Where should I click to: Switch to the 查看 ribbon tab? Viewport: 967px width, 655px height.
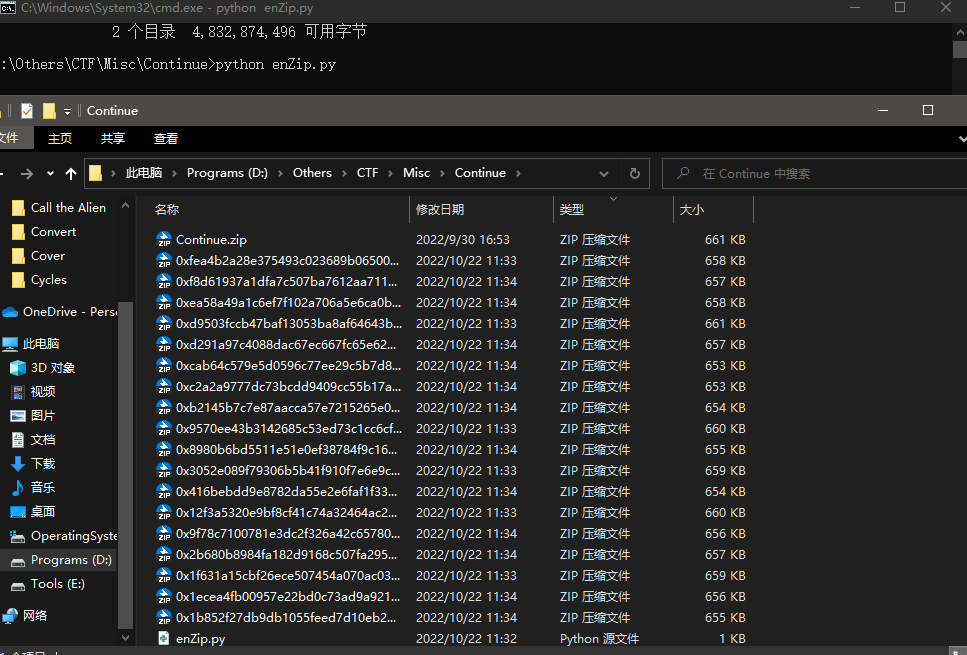click(166, 139)
